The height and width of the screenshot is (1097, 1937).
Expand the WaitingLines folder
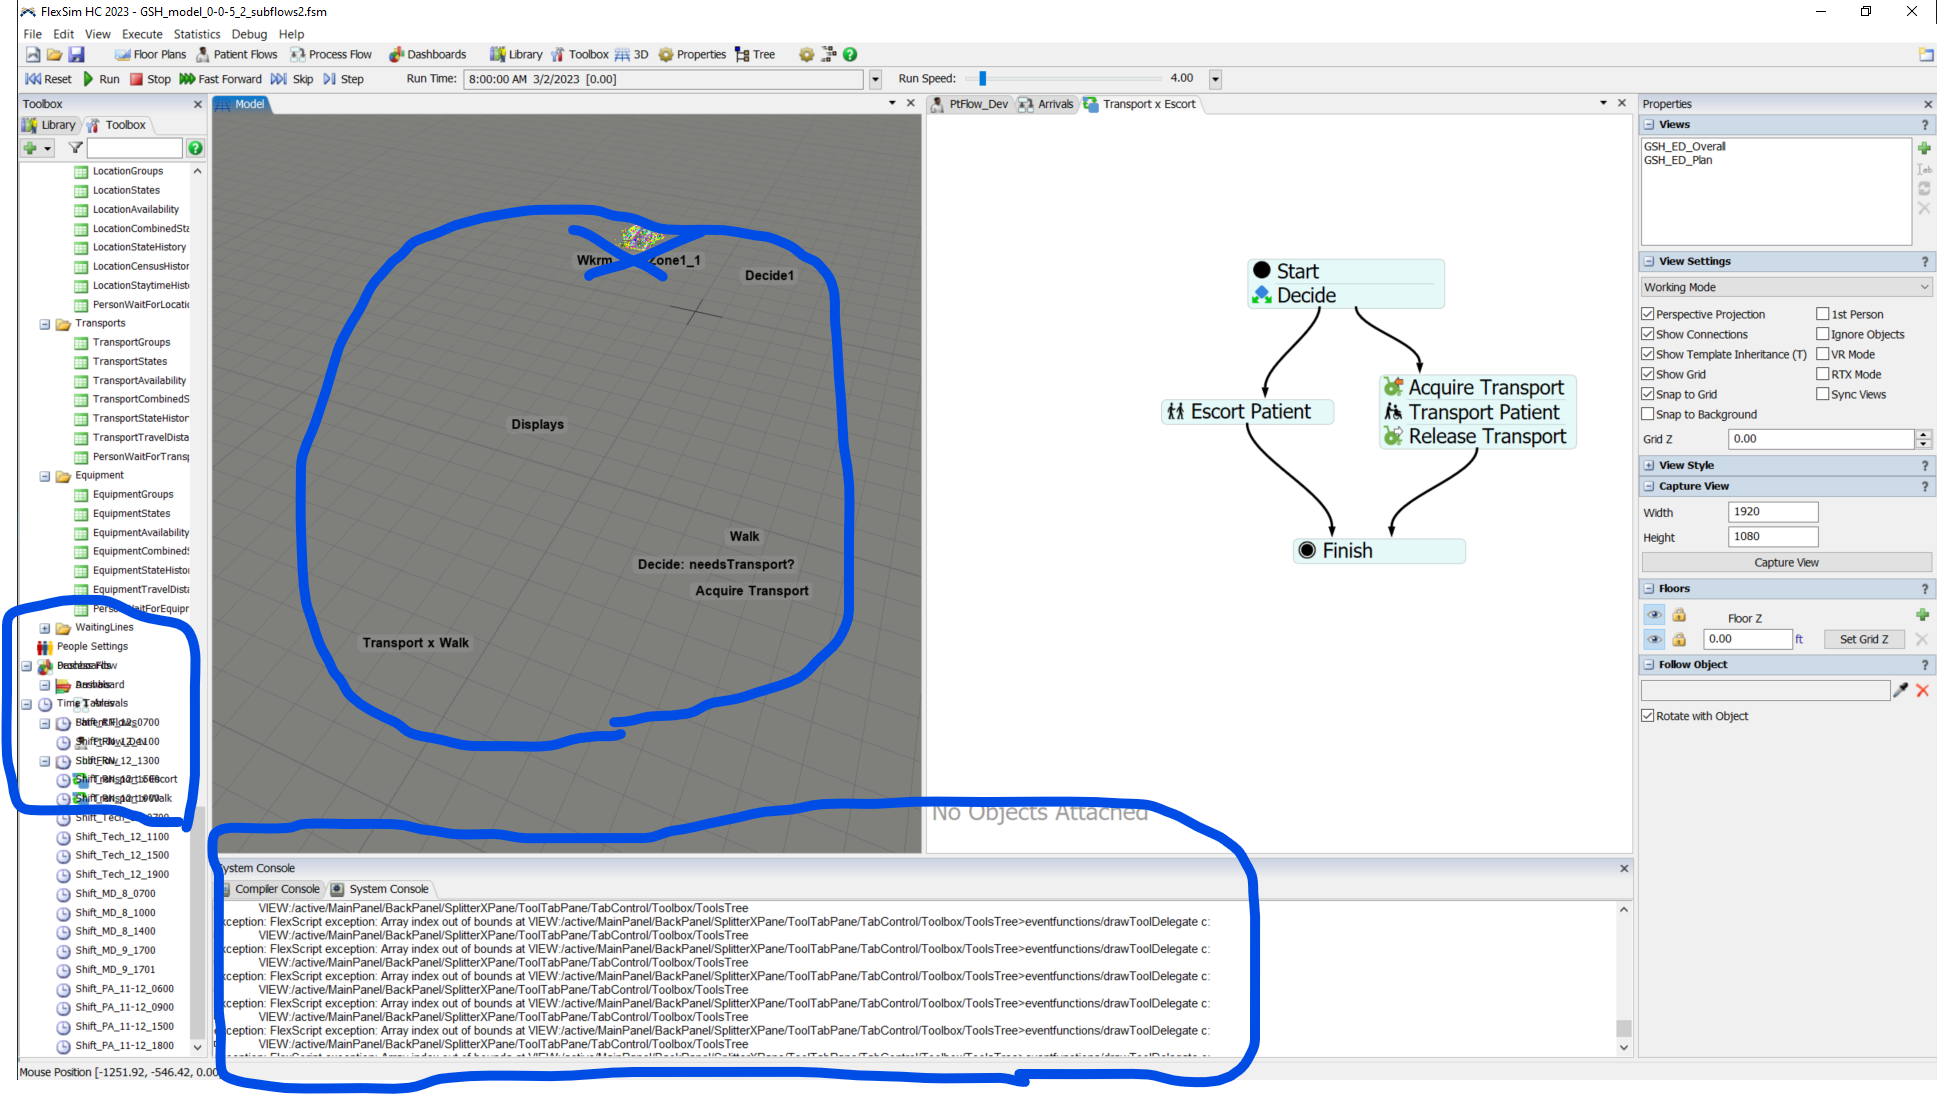pyautogui.click(x=45, y=628)
